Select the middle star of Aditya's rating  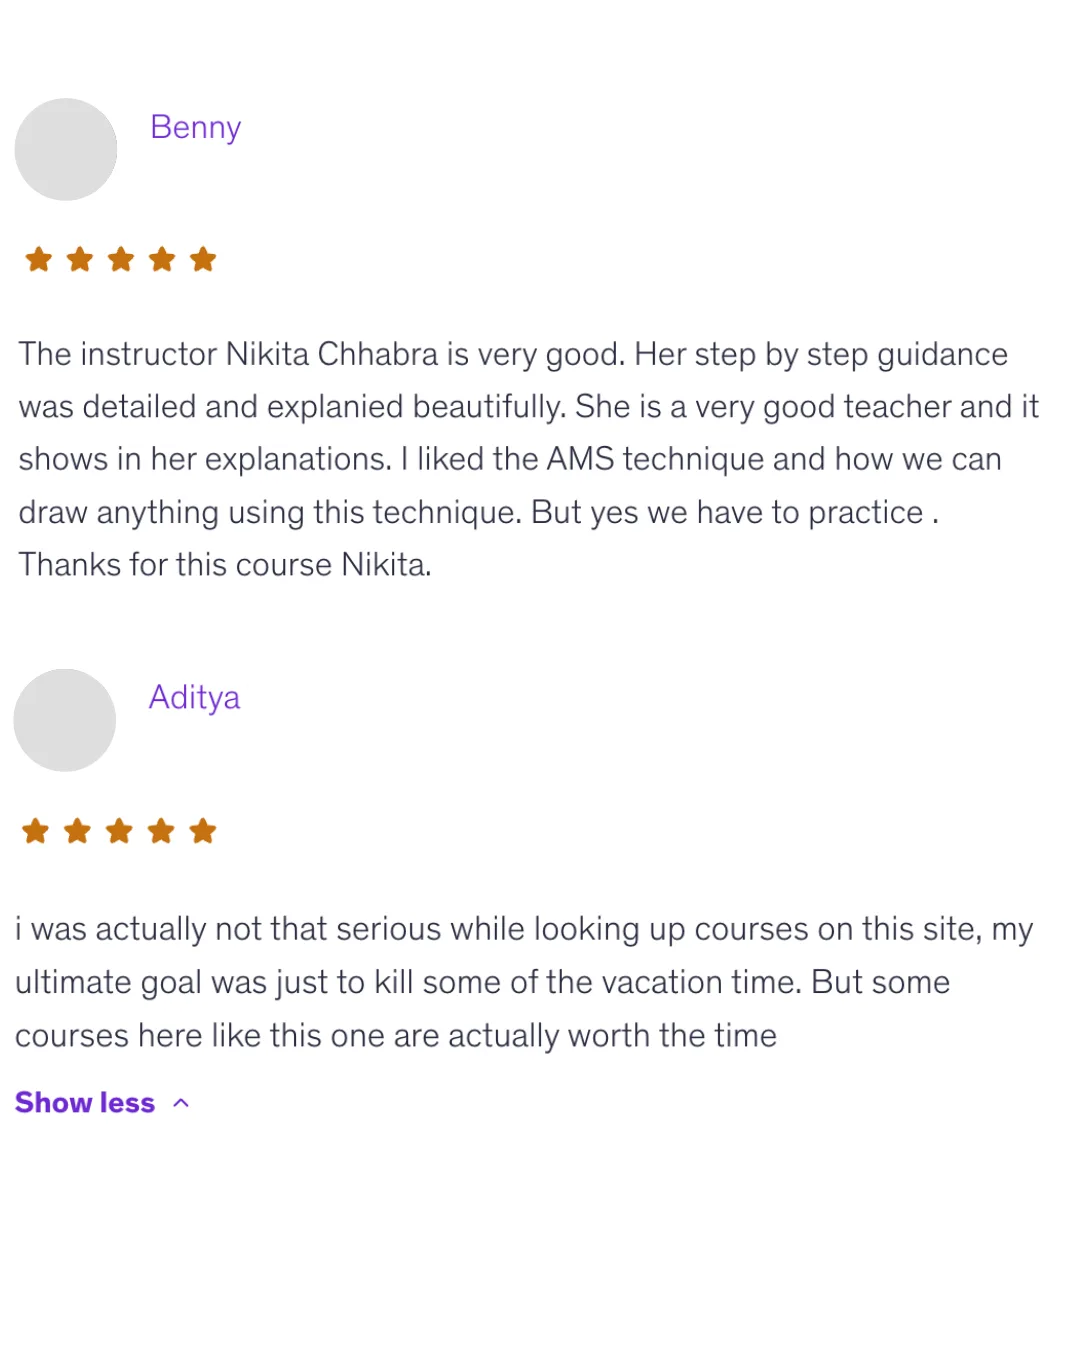(x=118, y=830)
